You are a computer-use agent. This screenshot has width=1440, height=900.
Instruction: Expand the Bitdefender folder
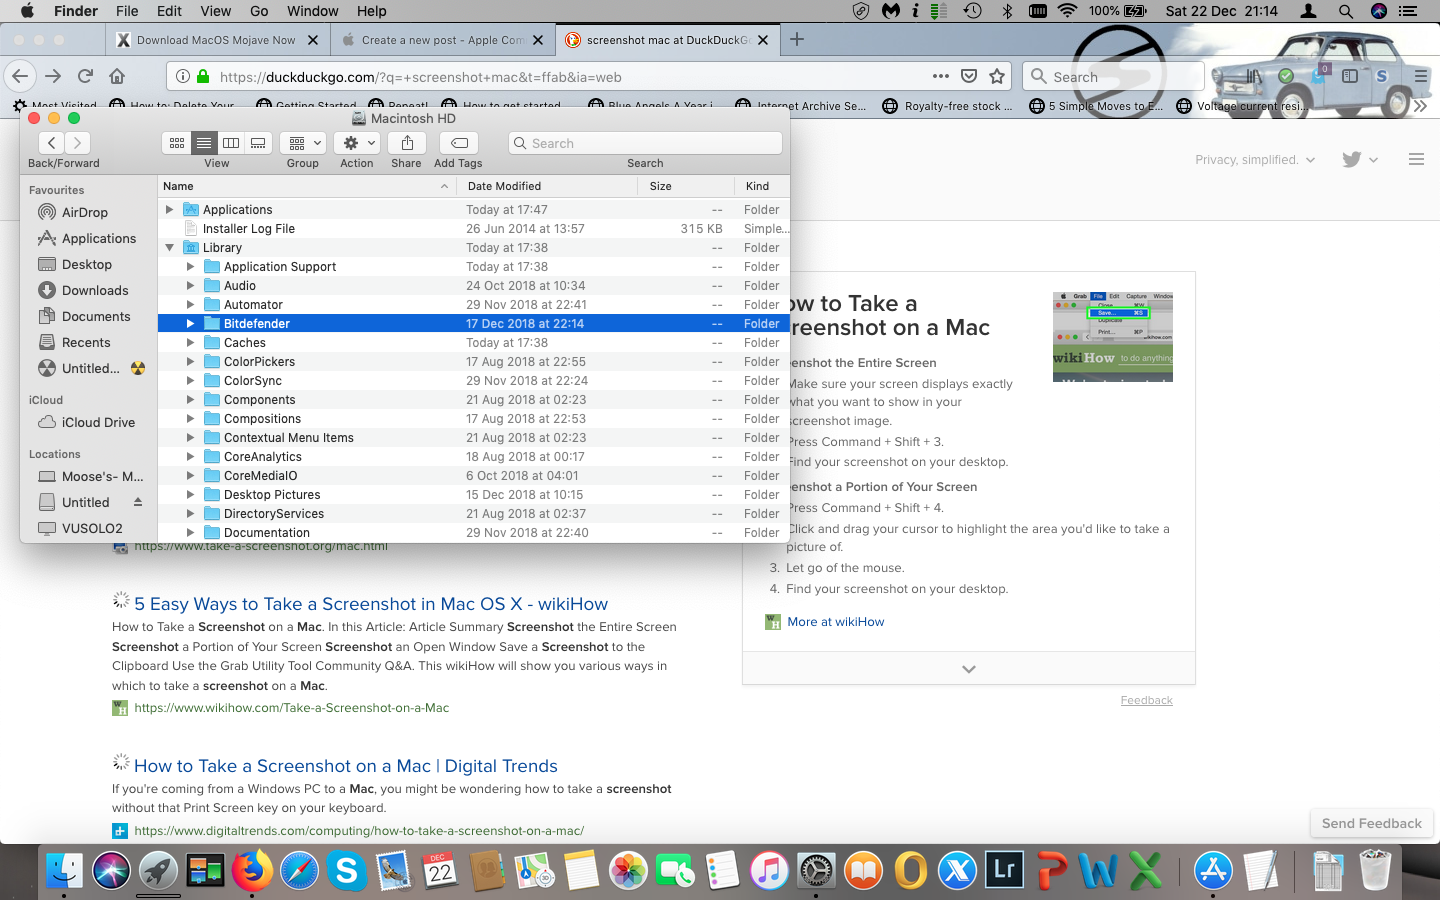click(x=190, y=324)
